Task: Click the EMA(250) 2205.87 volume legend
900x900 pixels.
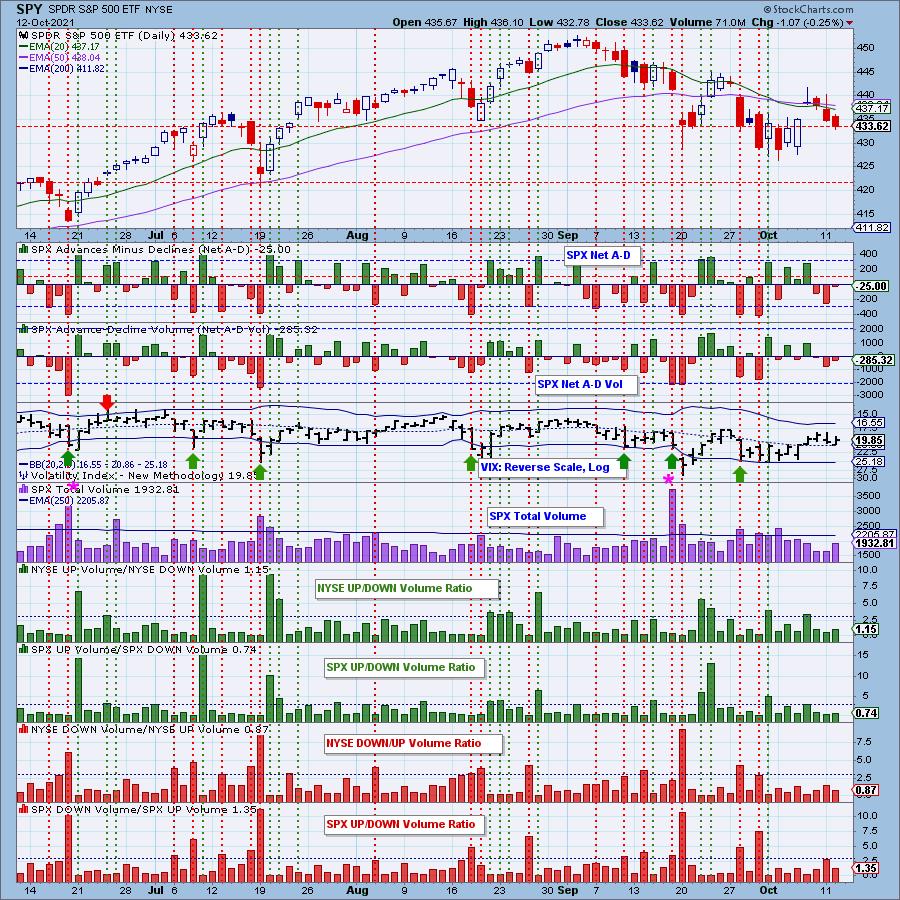Action: point(64,501)
